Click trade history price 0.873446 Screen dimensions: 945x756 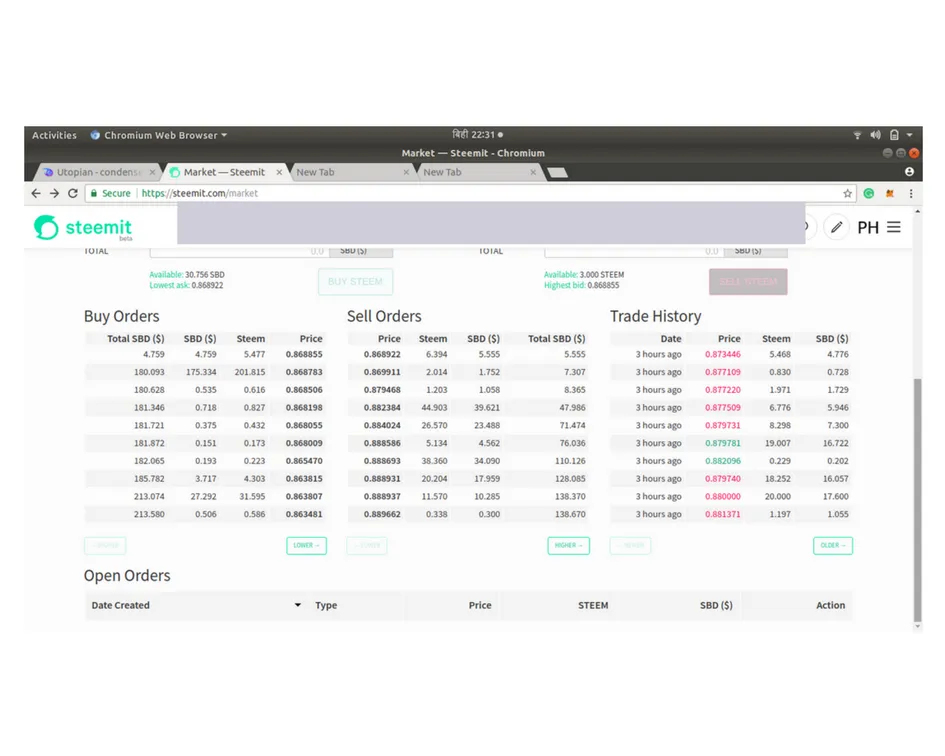[x=723, y=354]
